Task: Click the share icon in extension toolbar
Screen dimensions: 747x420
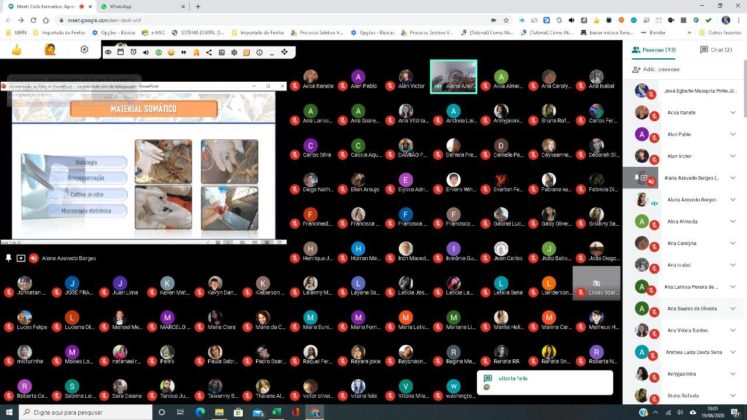Action: coord(209,52)
